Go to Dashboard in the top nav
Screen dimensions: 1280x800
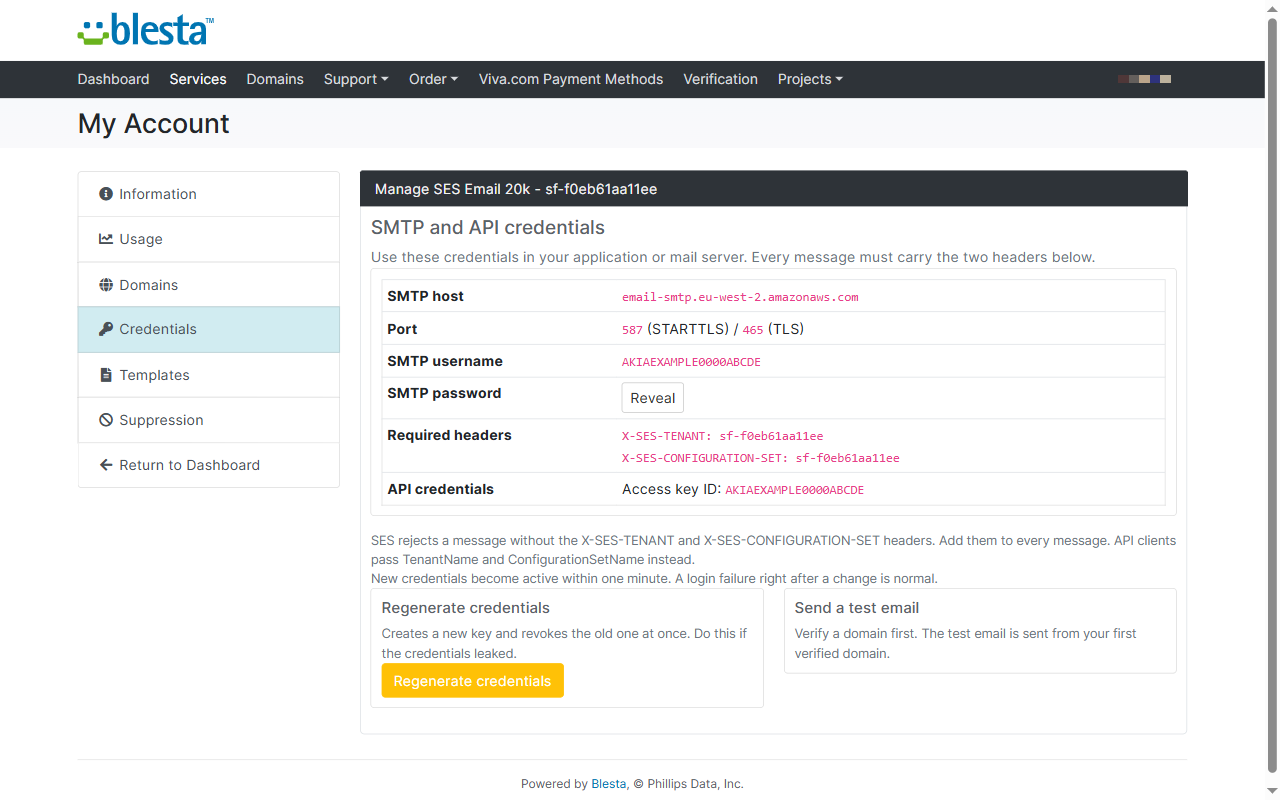coord(113,79)
